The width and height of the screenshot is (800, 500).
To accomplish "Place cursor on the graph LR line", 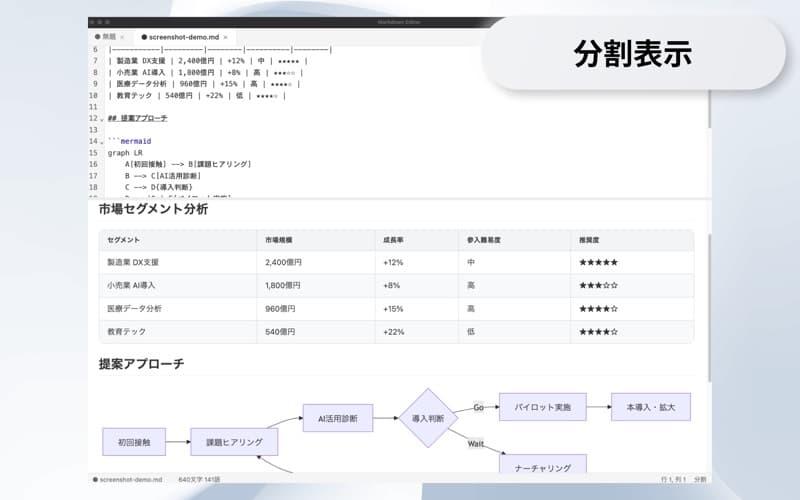I will coord(125,153).
